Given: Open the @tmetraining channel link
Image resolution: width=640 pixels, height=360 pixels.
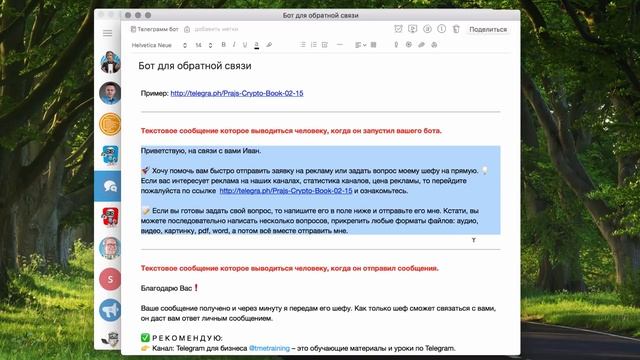Looking at the screenshot, I should tap(269, 348).
